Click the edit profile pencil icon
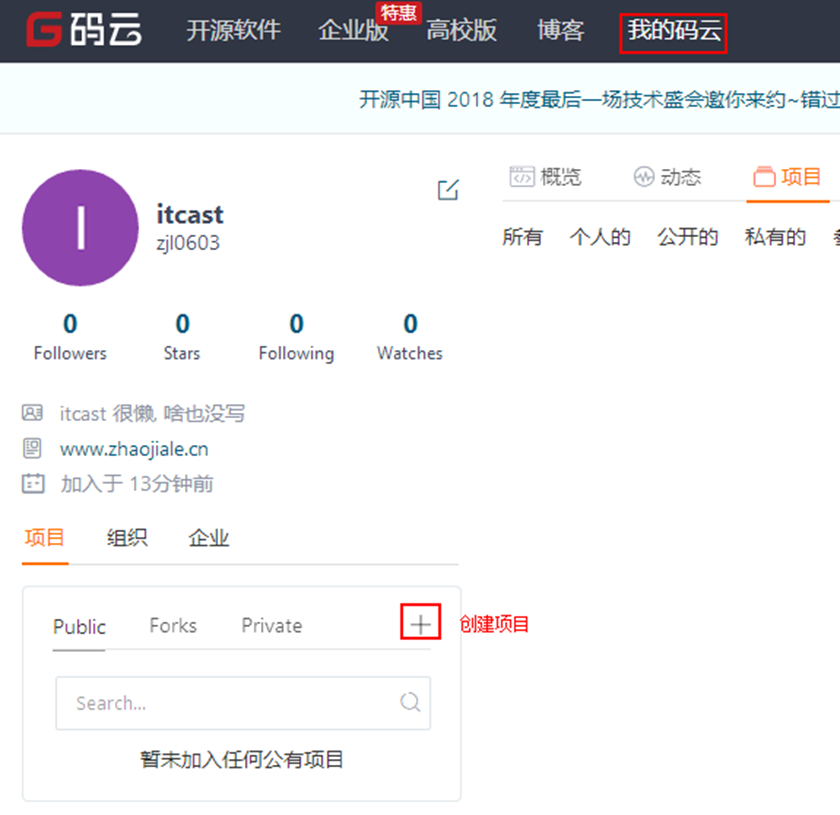 tap(448, 190)
